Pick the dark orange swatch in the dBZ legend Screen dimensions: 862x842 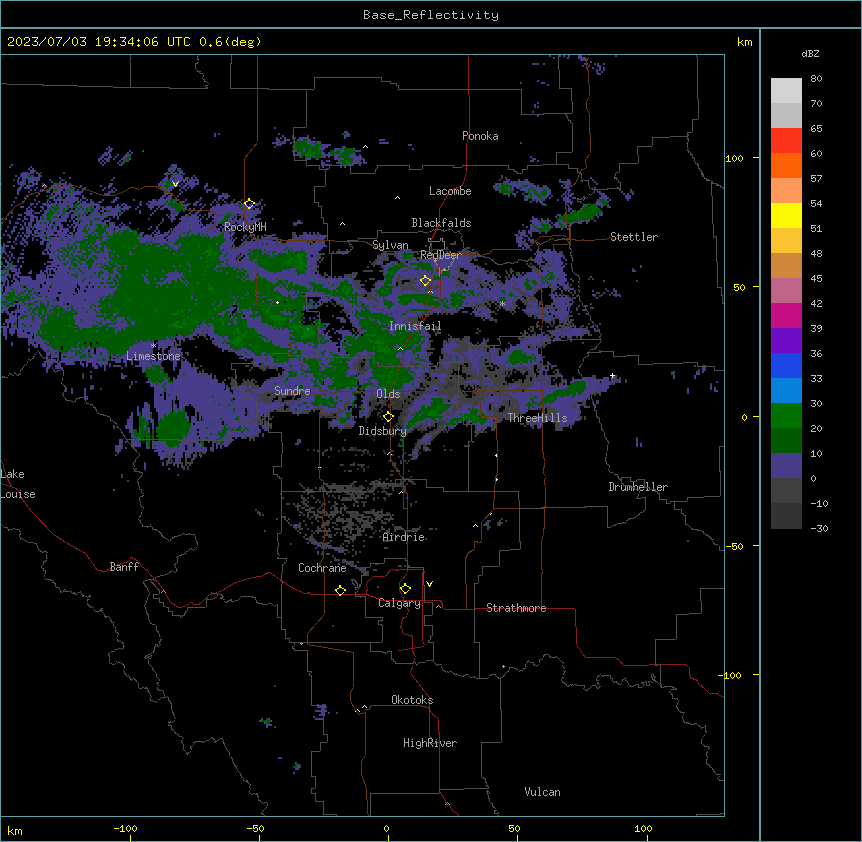[x=786, y=165]
